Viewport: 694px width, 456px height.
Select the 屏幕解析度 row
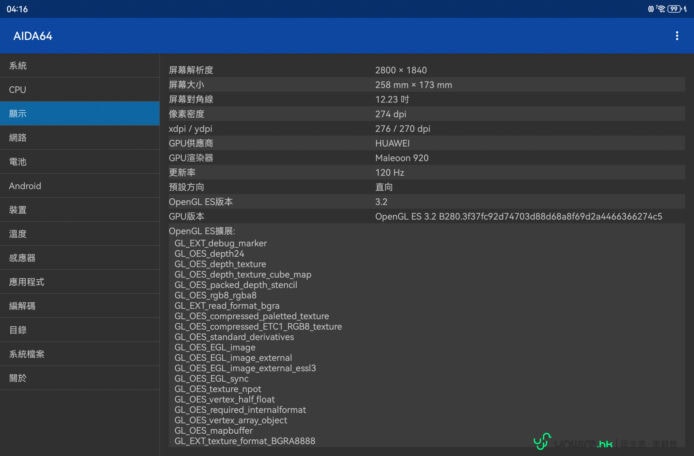click(426, 70)
